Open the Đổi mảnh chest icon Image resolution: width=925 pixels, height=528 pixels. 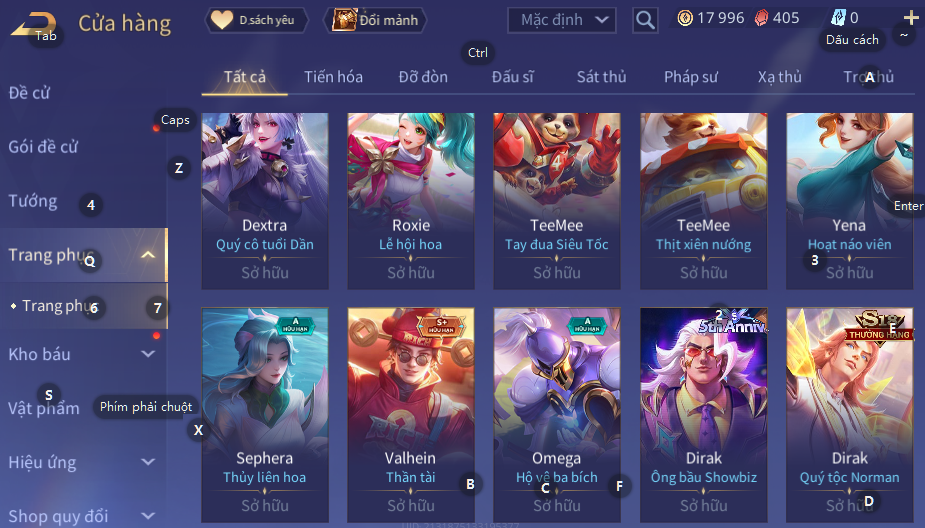pyautogui.click(x=344, y=20)
